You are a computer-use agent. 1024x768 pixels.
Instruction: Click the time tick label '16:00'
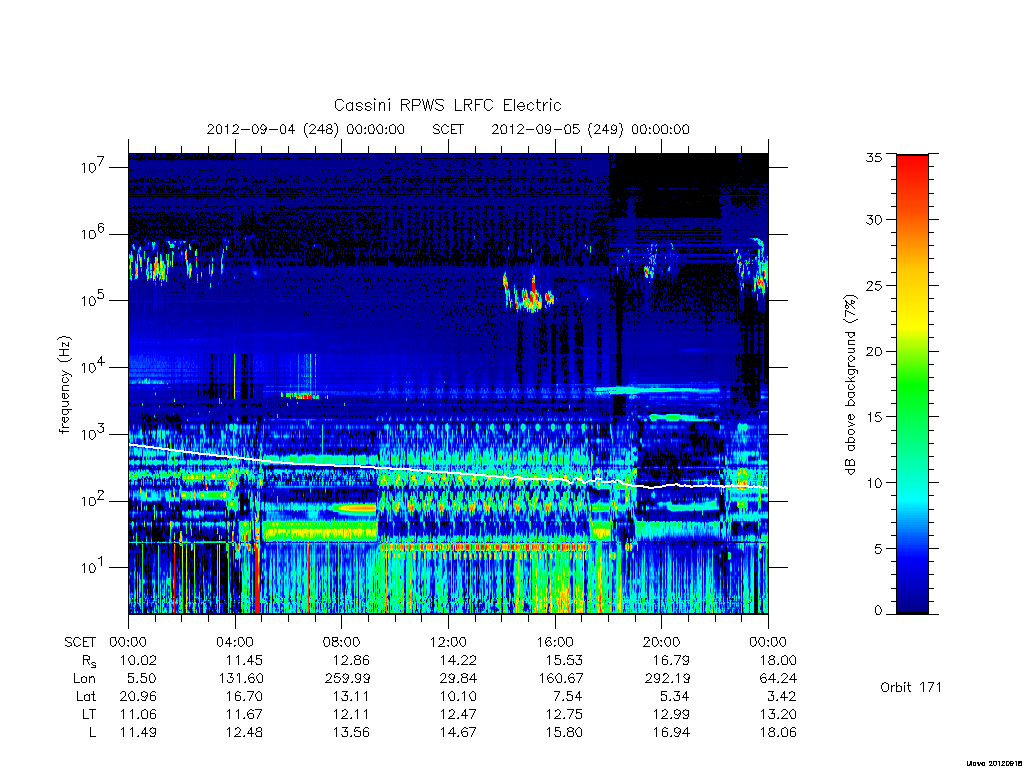[555, 642]
